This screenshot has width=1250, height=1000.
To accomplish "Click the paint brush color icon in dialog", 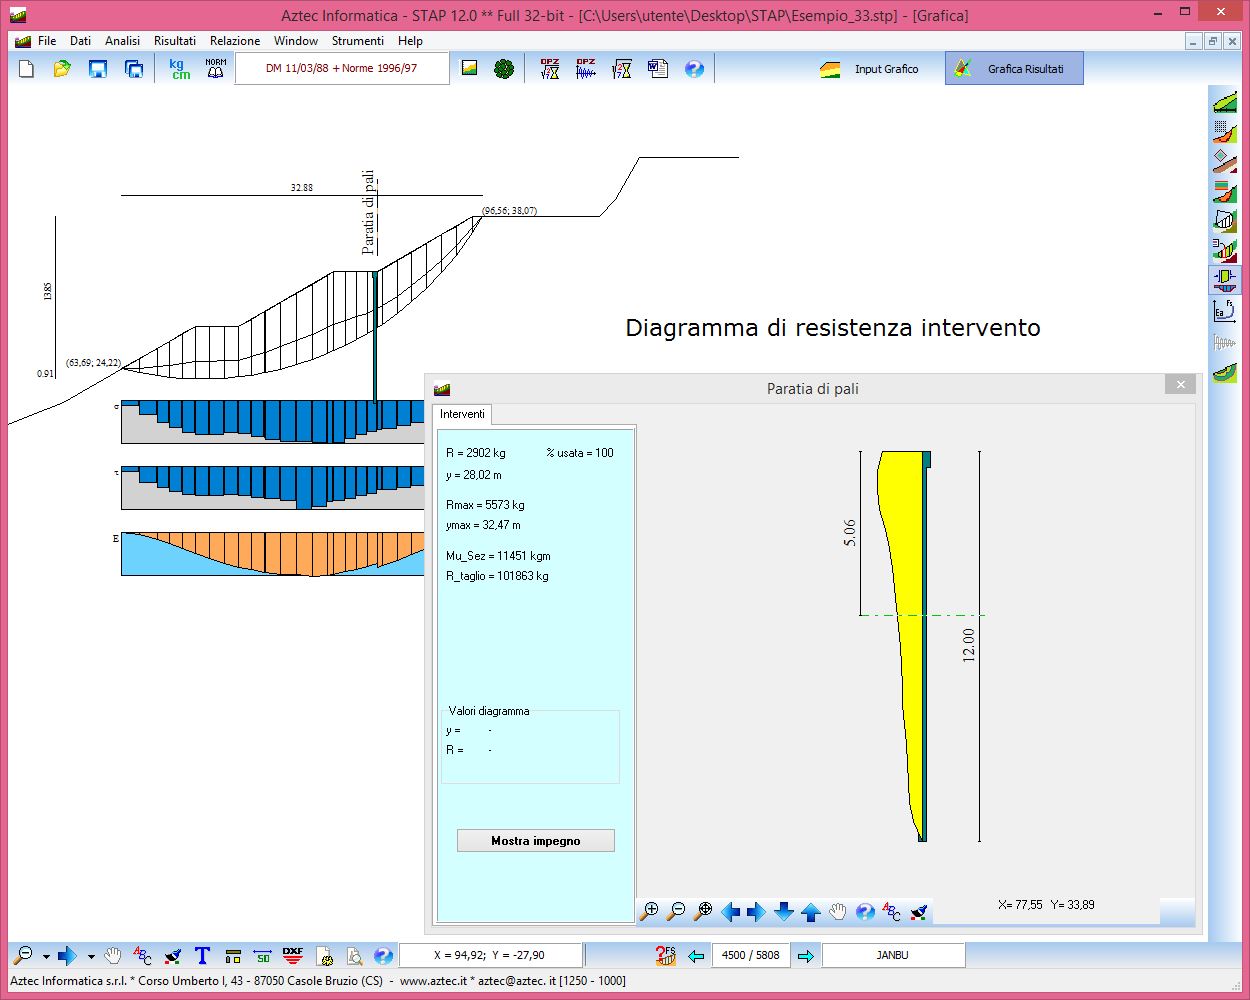I will [919, 911].
